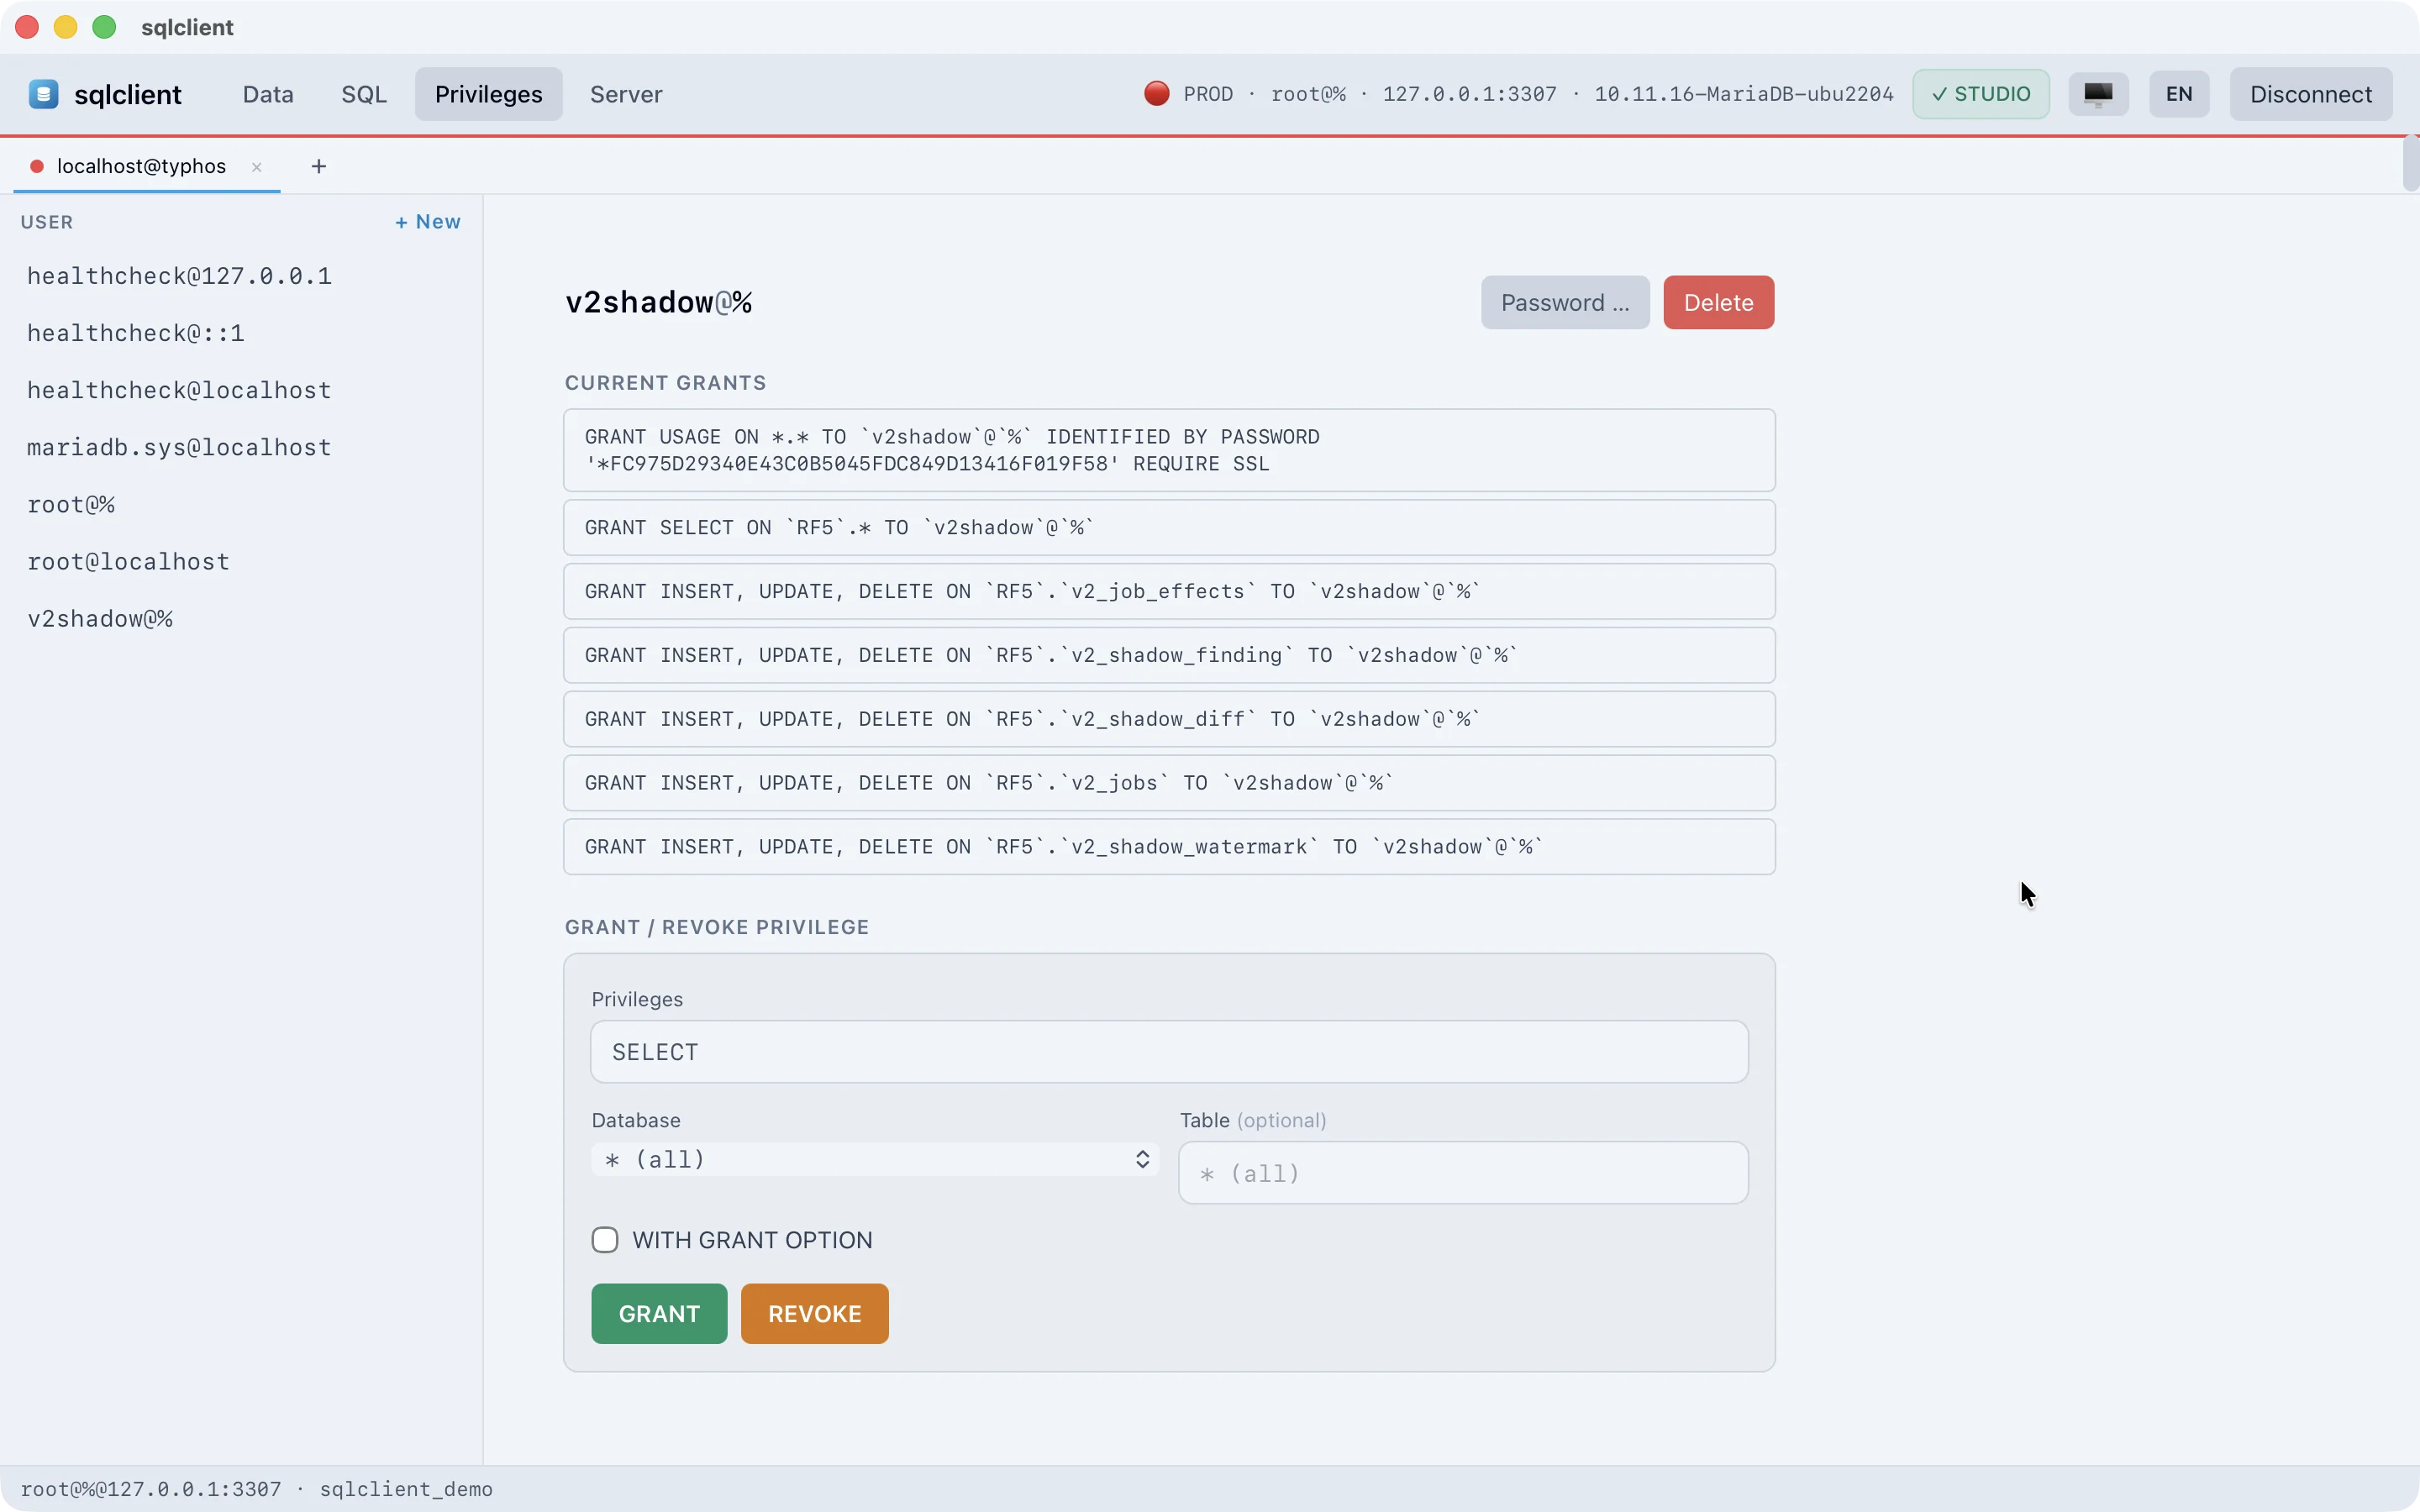Viewport: 2420px width, 1512px height.
Task: Close the localhost@typhos tab
Action: pyautogui.click(x=257, y=167)
